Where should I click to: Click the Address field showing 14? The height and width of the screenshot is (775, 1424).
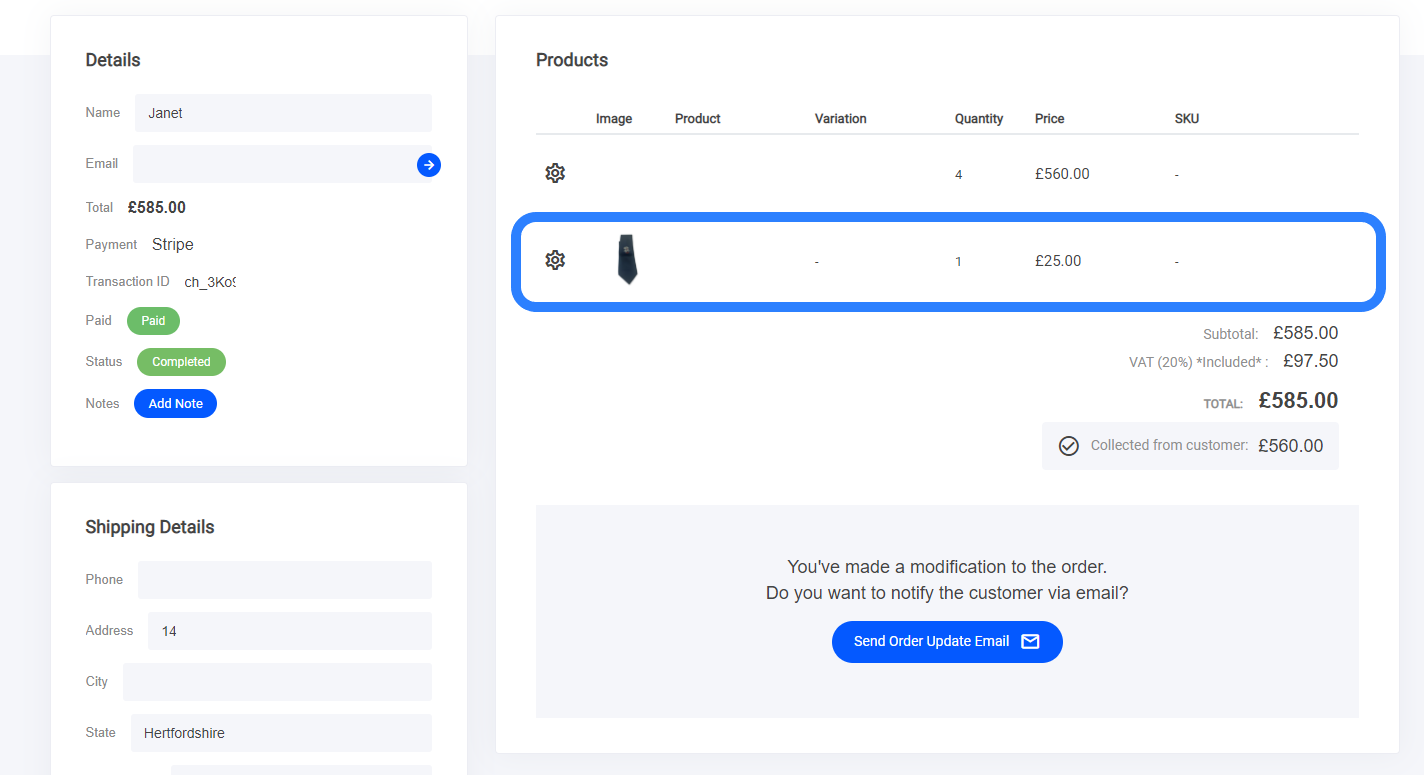click(x=289, y=631)
